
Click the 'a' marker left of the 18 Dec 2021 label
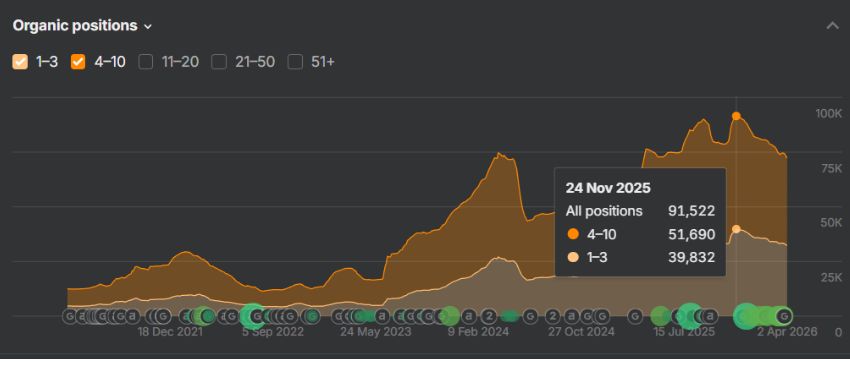[132, 315]
